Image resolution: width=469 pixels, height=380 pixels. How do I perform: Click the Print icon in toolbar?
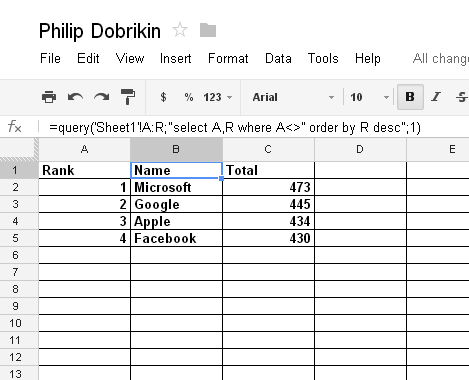pos(49,97)
